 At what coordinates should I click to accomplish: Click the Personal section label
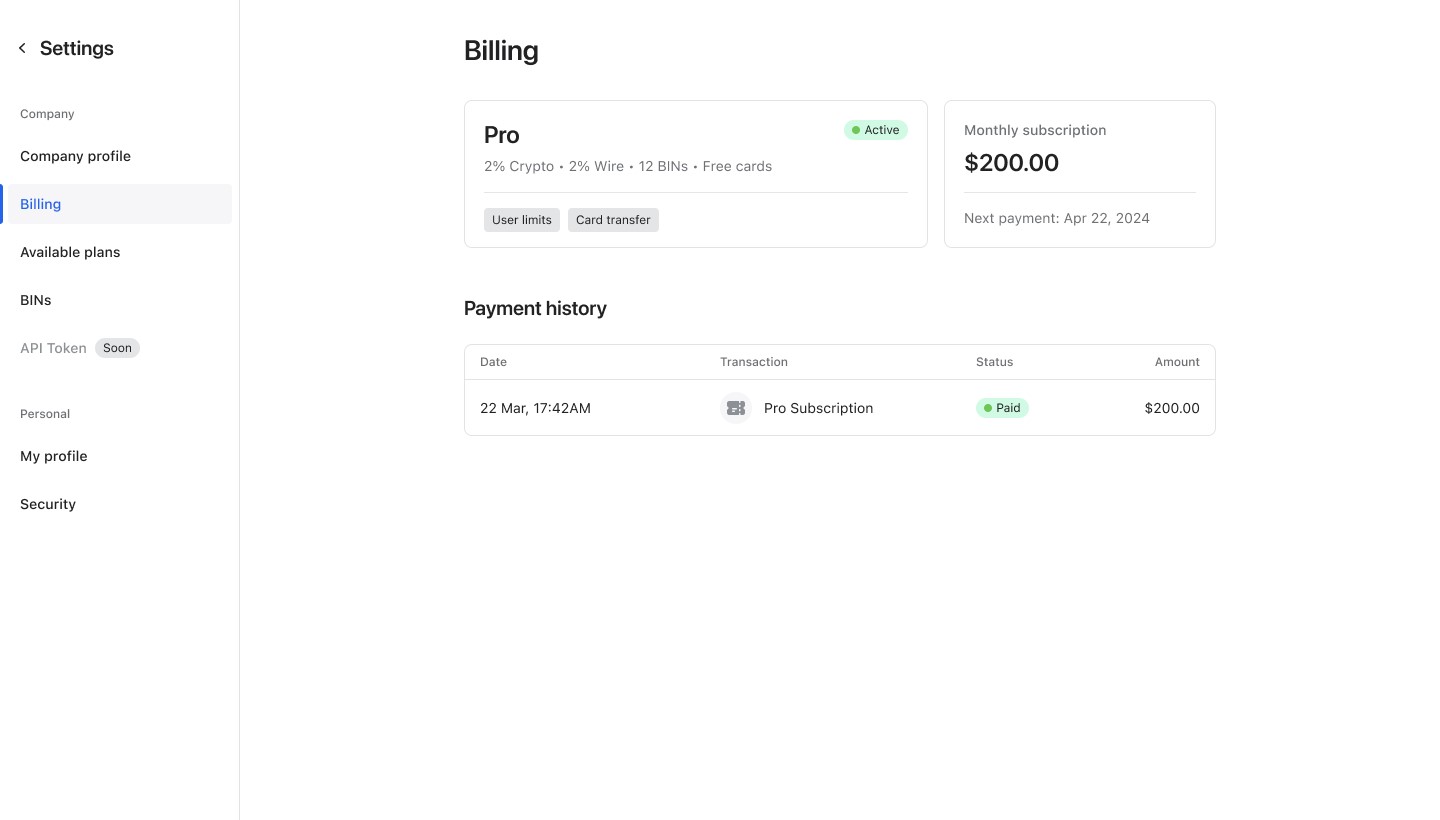[x=45, y=414]
